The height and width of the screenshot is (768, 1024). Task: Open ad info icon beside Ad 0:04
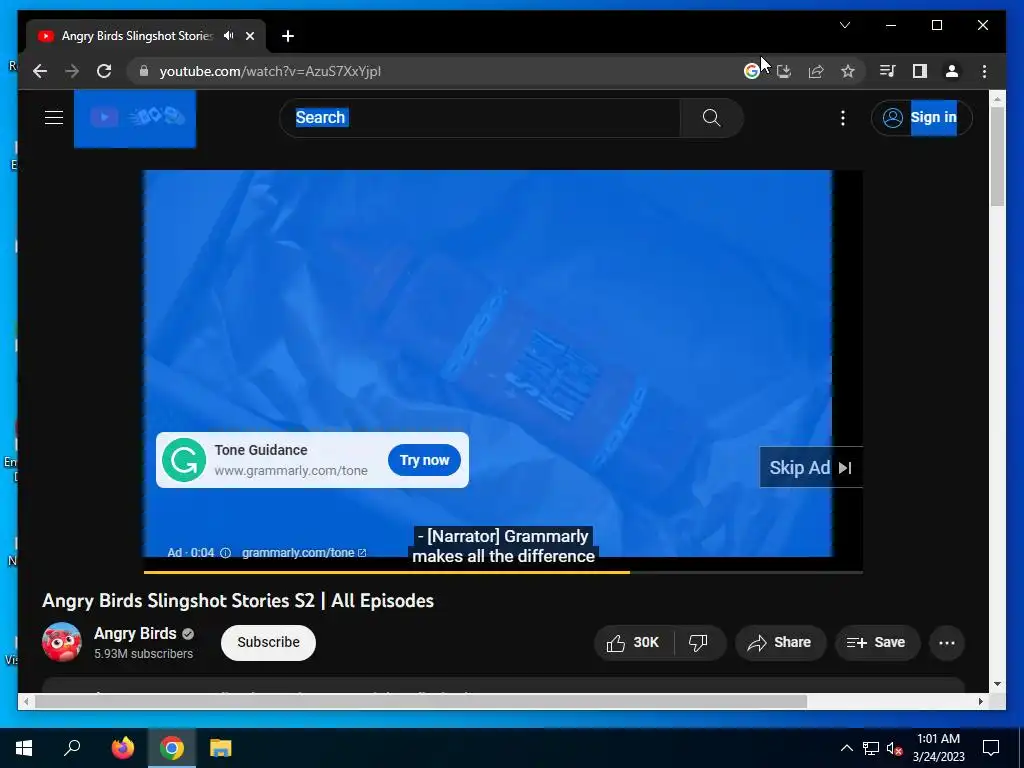point(225,553)
